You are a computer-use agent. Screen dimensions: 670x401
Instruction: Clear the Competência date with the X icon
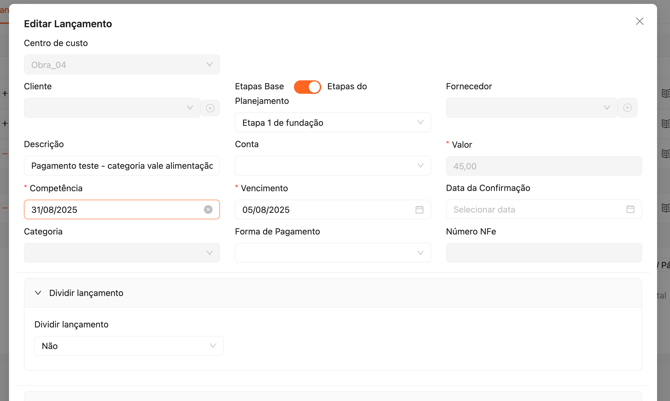coord(208,210)
